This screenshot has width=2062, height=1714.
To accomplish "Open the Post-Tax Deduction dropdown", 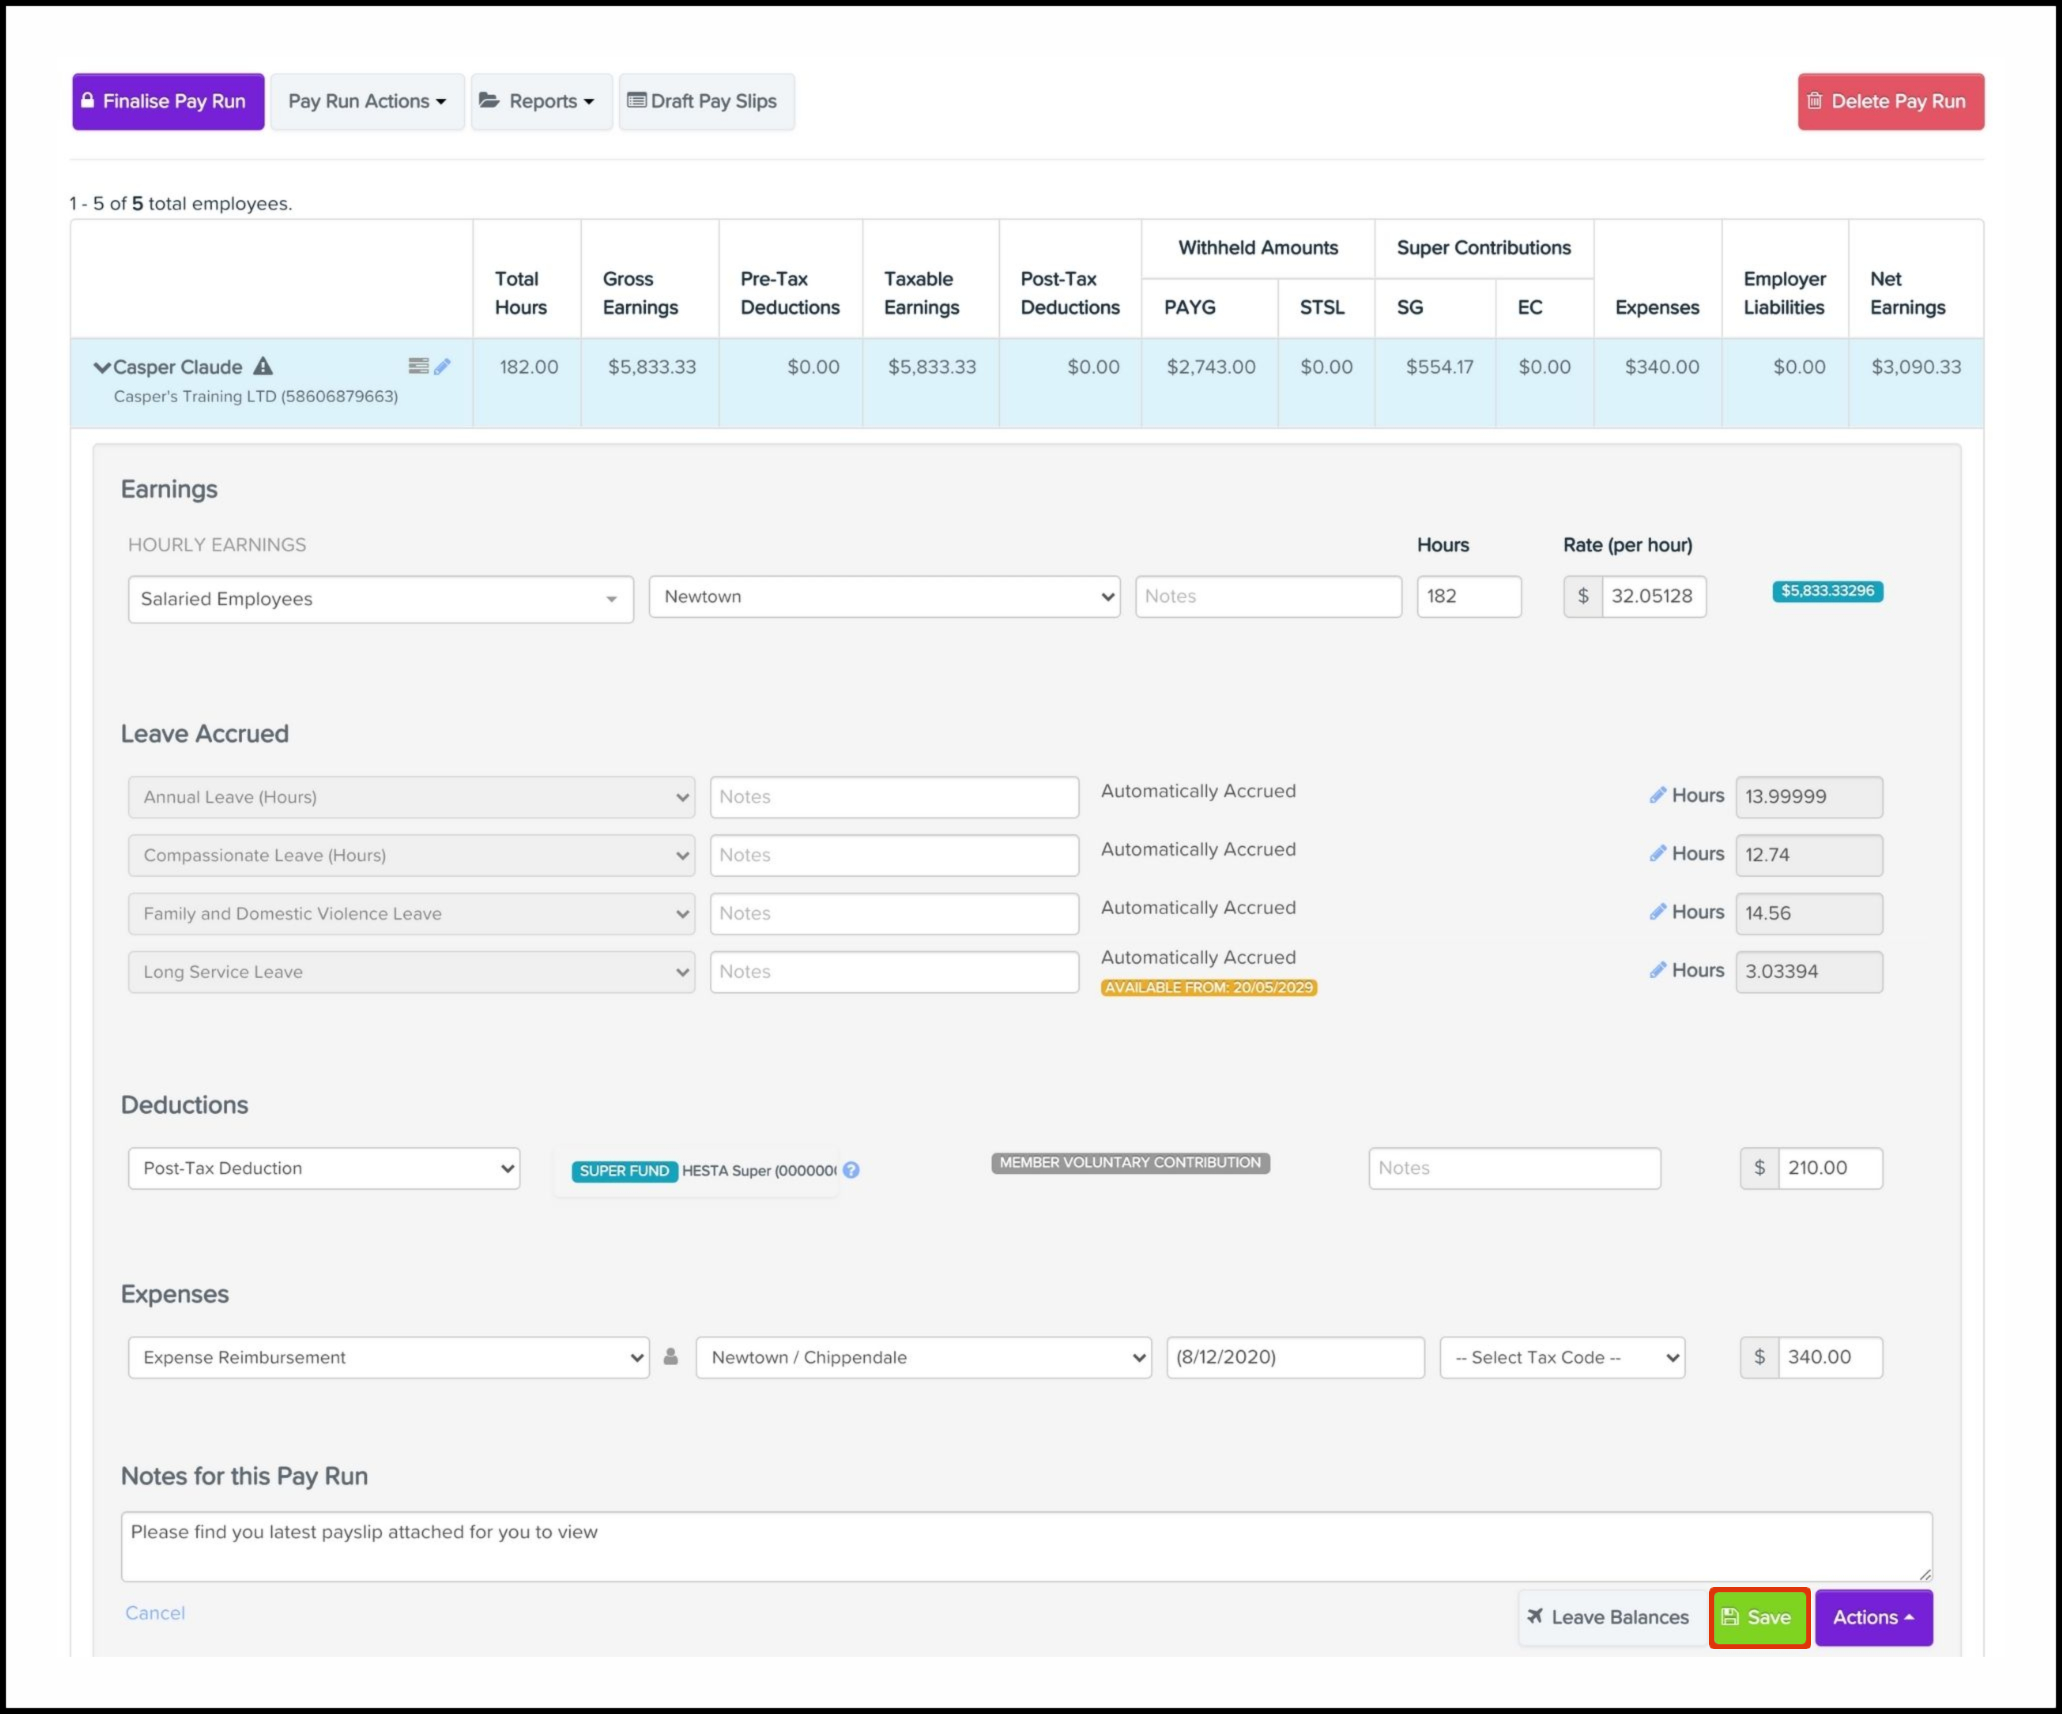I will [324, 1168].
